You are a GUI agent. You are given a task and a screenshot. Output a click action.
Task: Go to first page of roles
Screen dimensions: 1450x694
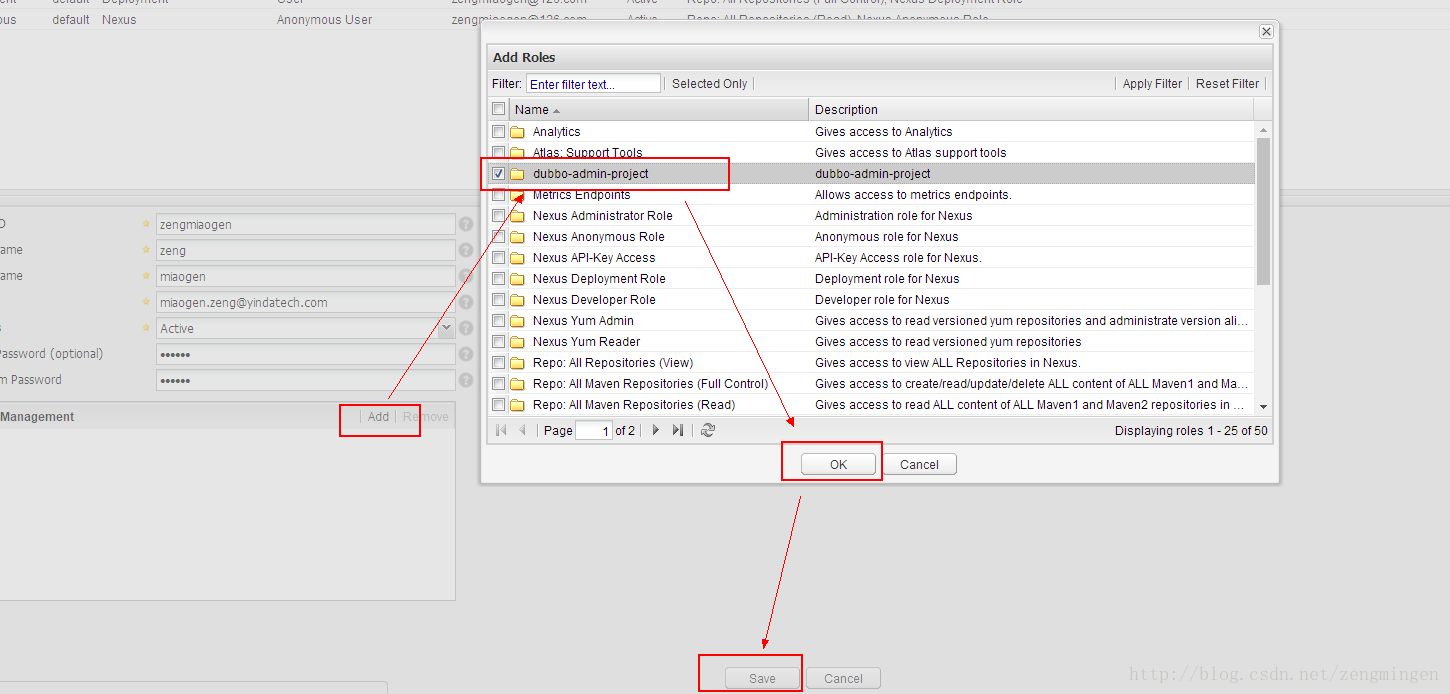pos(501,430)
